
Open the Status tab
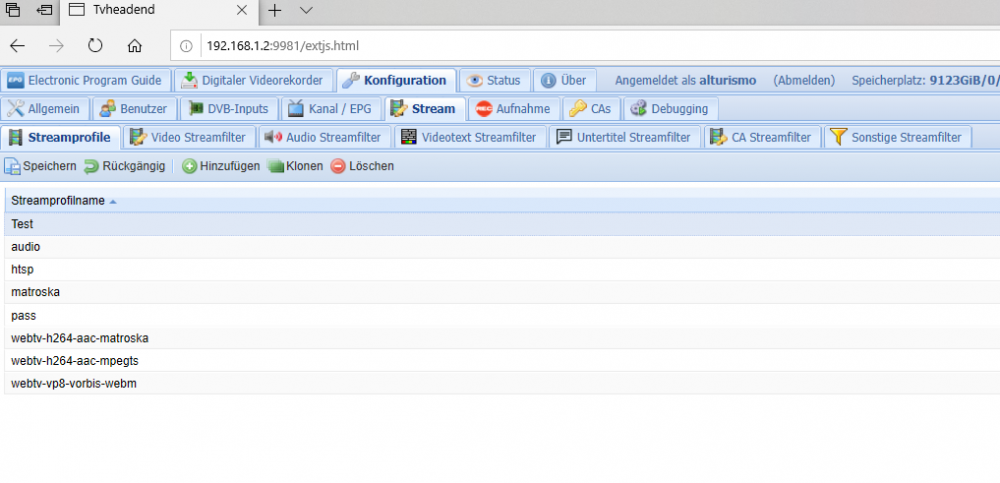coord(494,80)
